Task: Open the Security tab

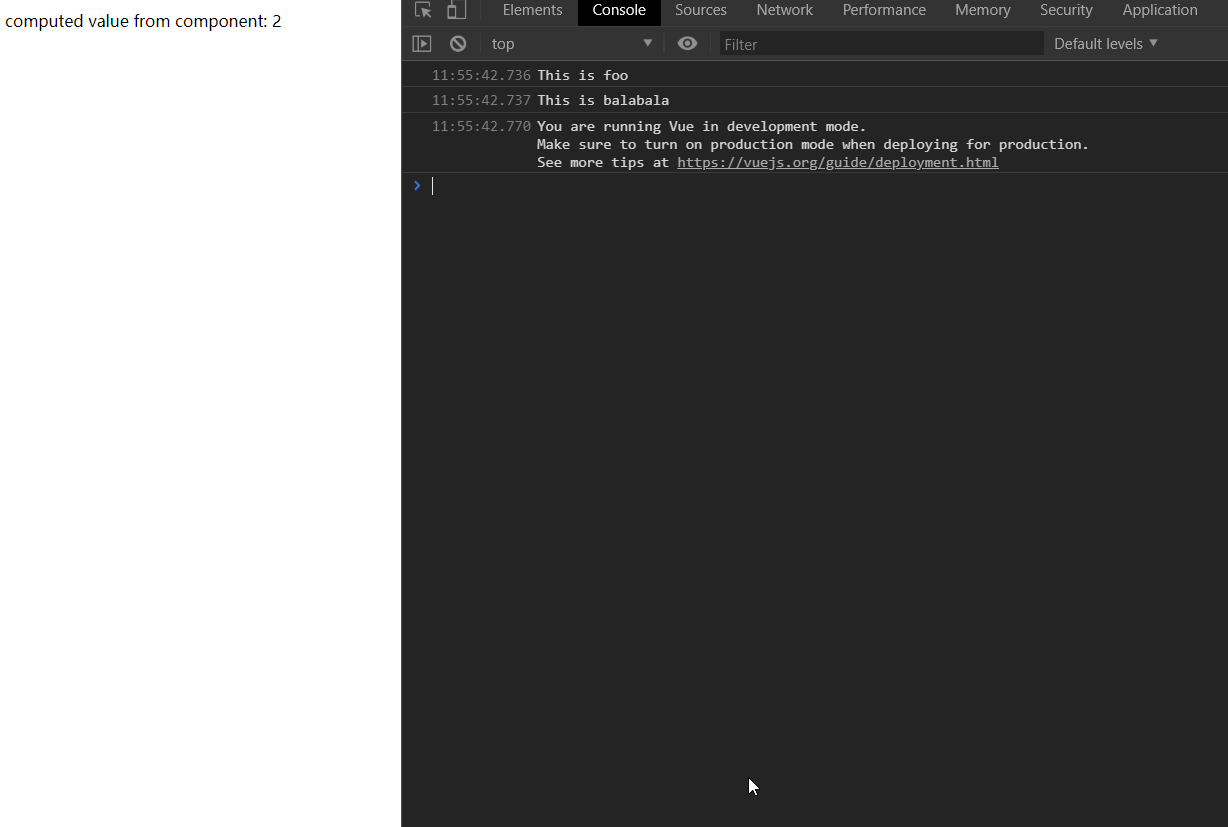Action: pos(1066,10)
